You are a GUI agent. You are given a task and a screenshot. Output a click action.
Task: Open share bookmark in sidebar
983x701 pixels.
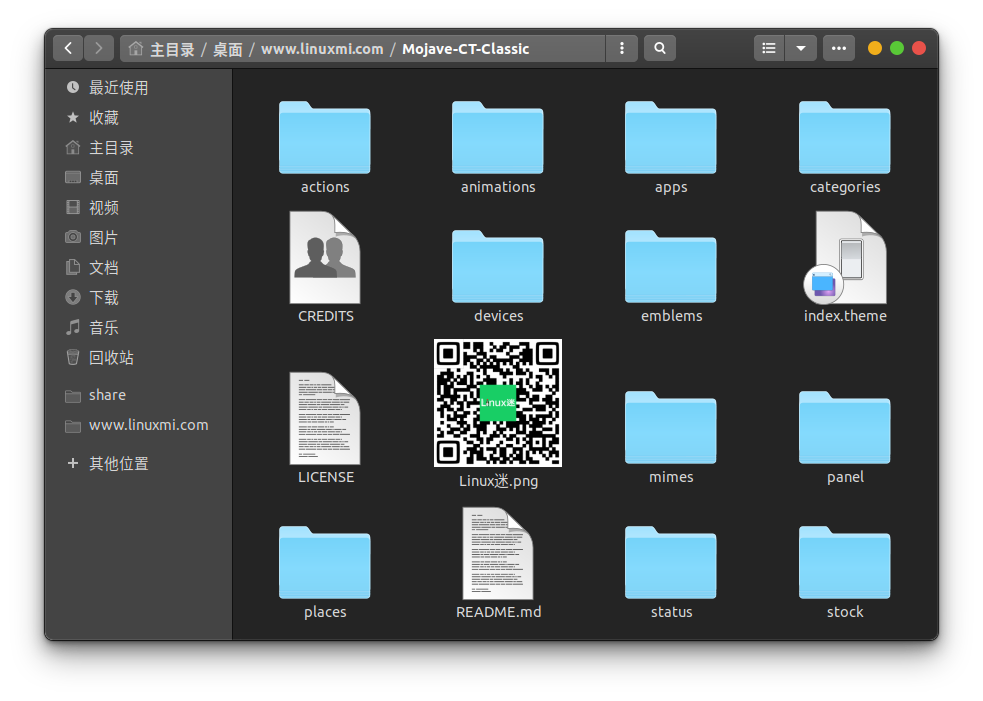139,395
